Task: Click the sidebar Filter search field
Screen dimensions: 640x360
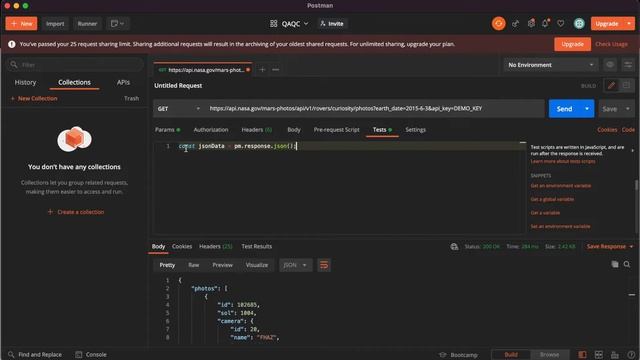Action: pos(75,65)
